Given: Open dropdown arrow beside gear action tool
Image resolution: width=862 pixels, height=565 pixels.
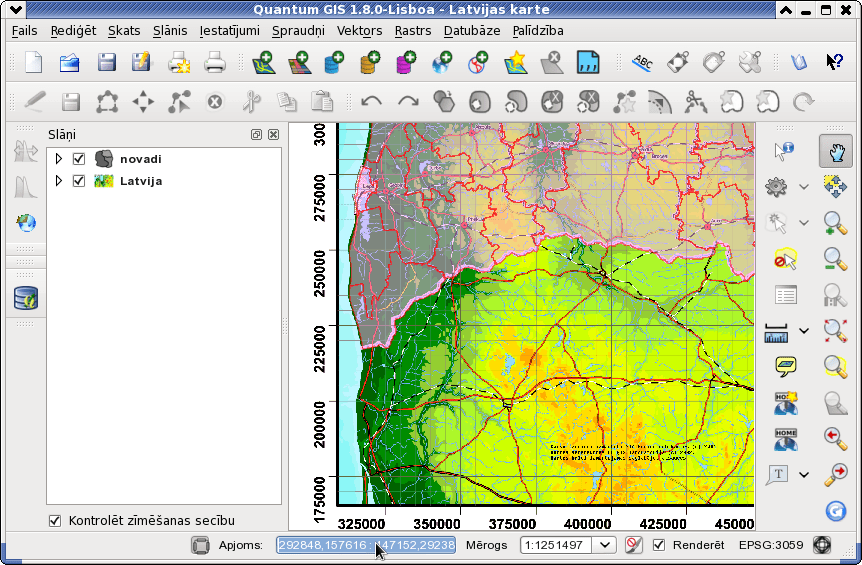Looking at the screenshot, I should (804, 187).
